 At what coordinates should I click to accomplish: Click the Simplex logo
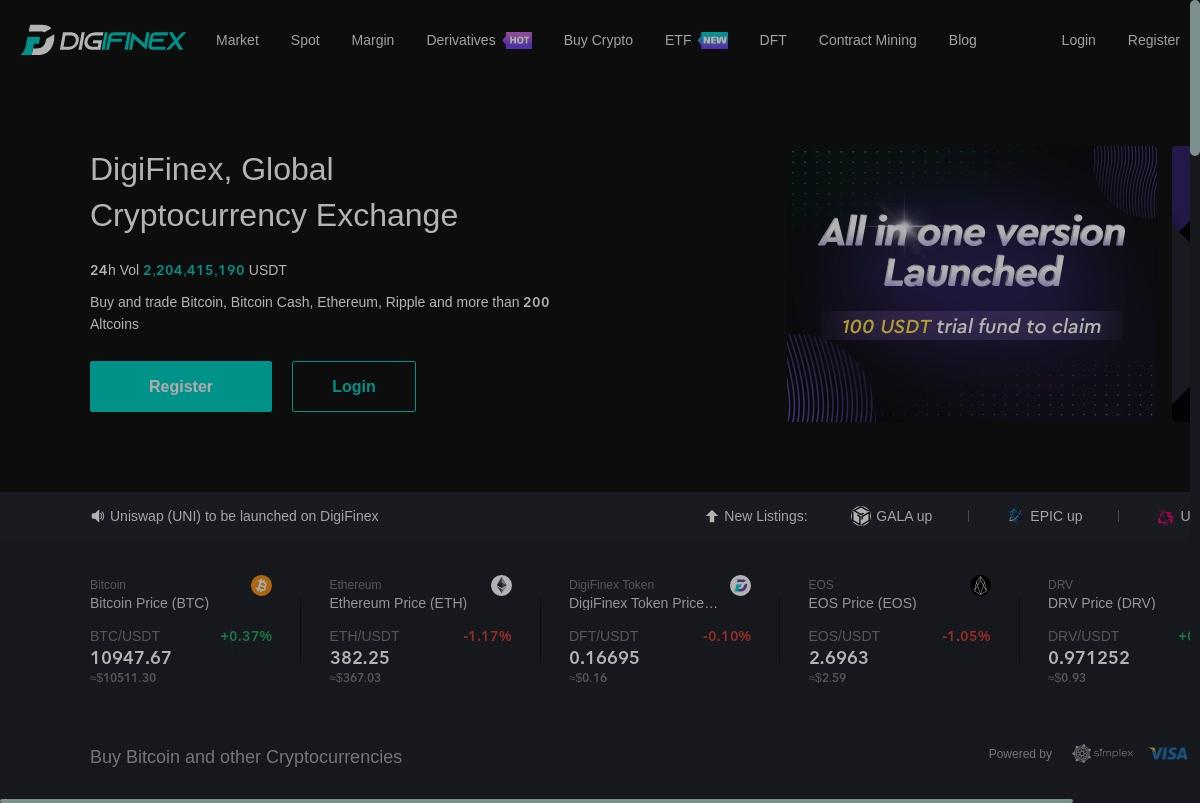point(1102,753)
